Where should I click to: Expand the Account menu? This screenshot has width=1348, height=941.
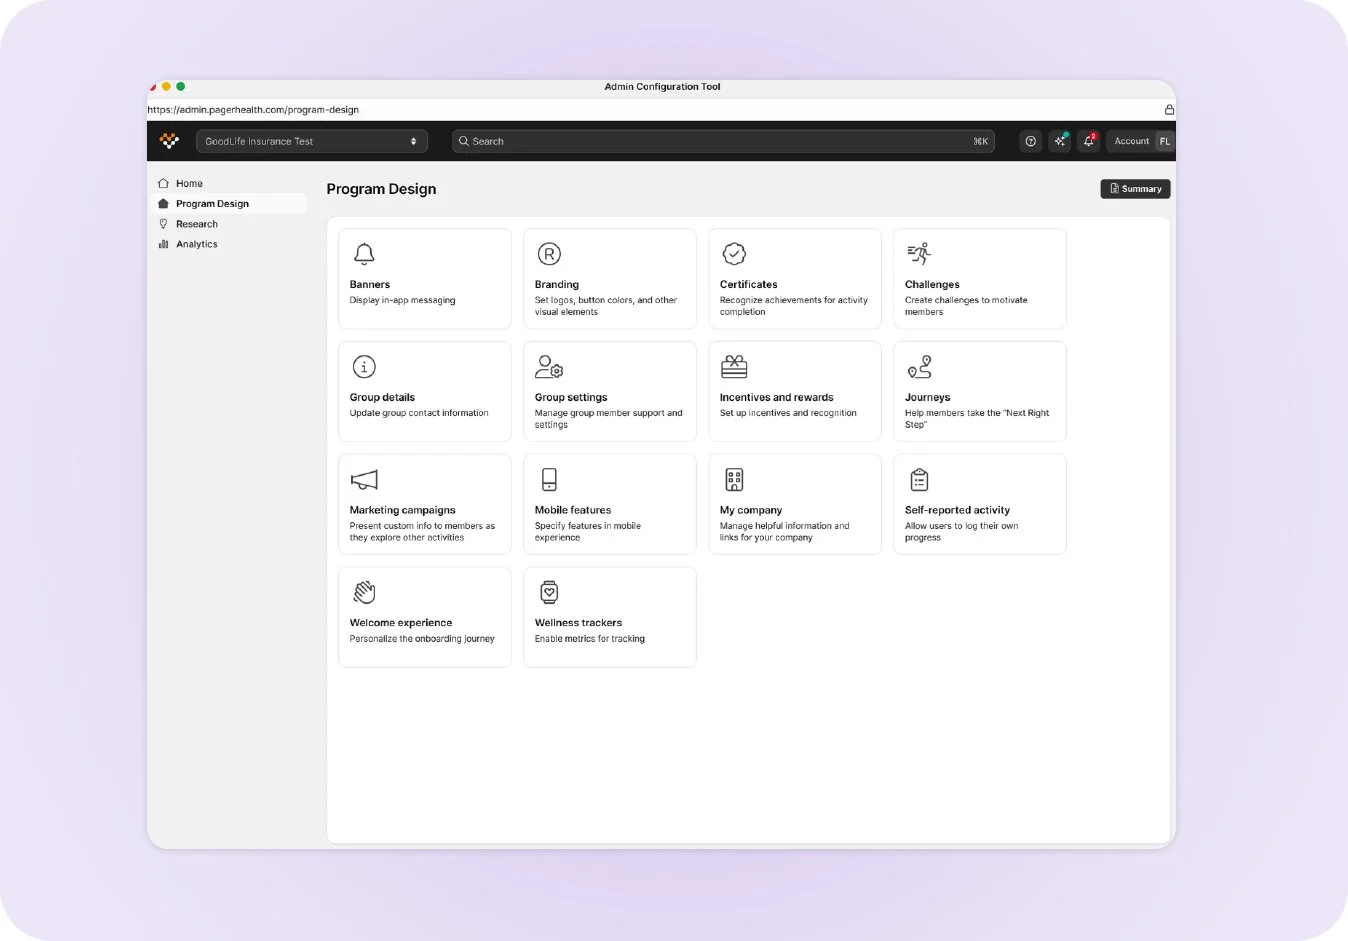[1131, 141]
